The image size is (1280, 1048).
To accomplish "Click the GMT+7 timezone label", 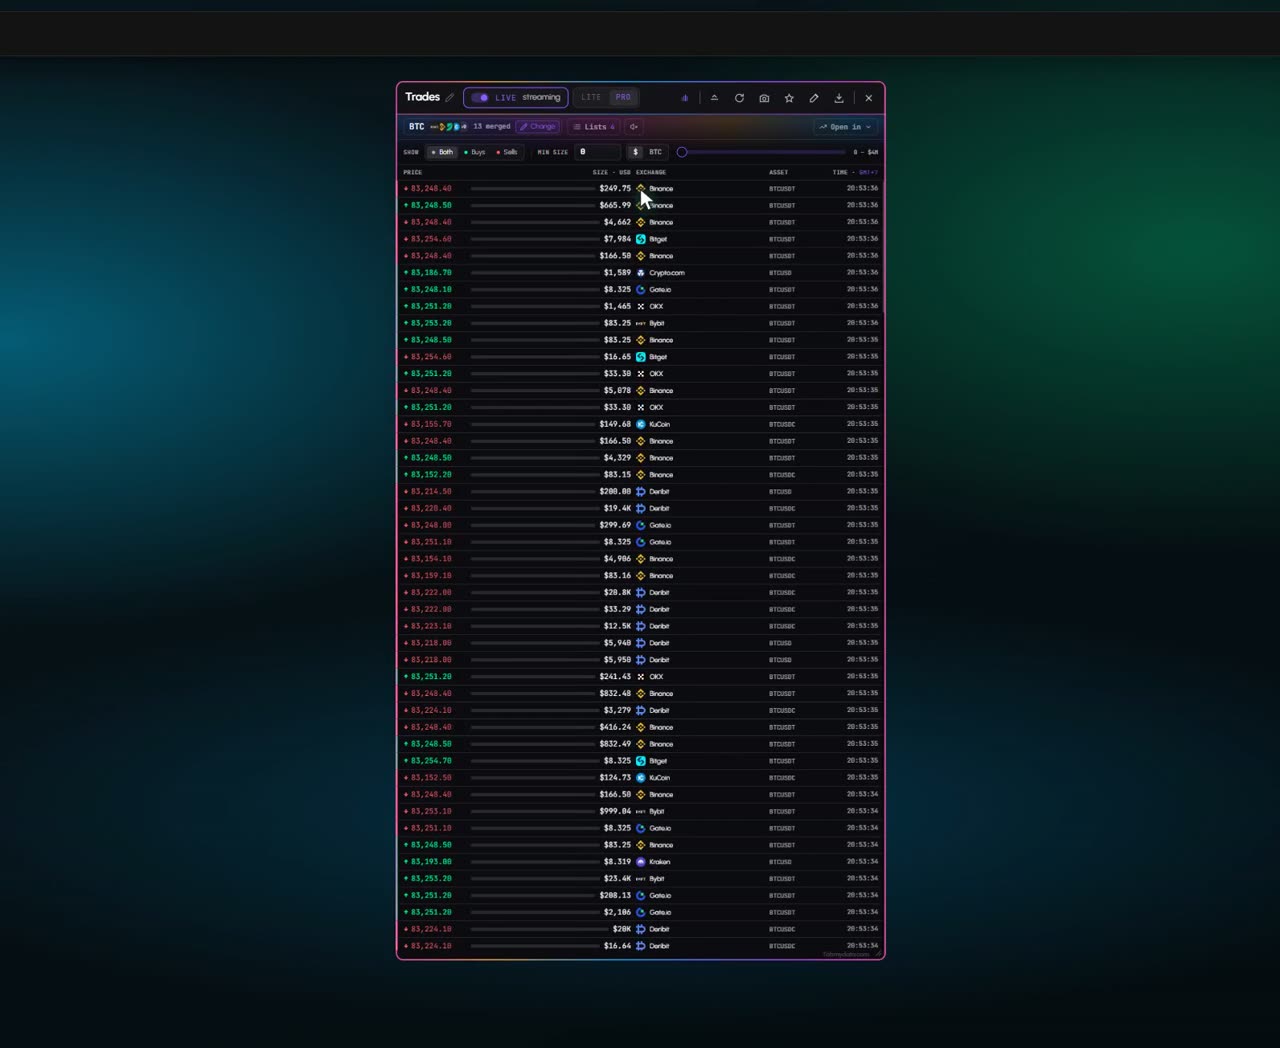I will [x=869, y=172].
